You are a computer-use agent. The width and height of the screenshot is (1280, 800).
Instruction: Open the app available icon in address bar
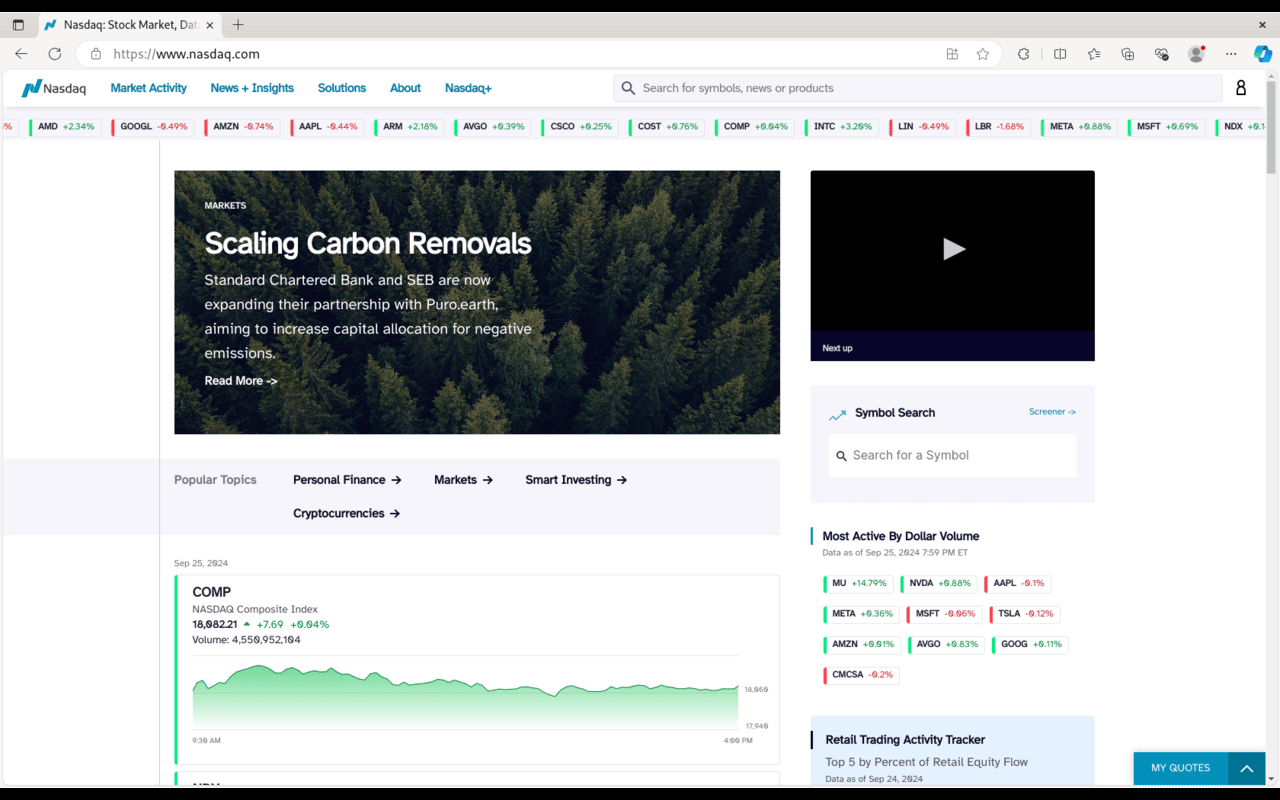tap(952, 54)
